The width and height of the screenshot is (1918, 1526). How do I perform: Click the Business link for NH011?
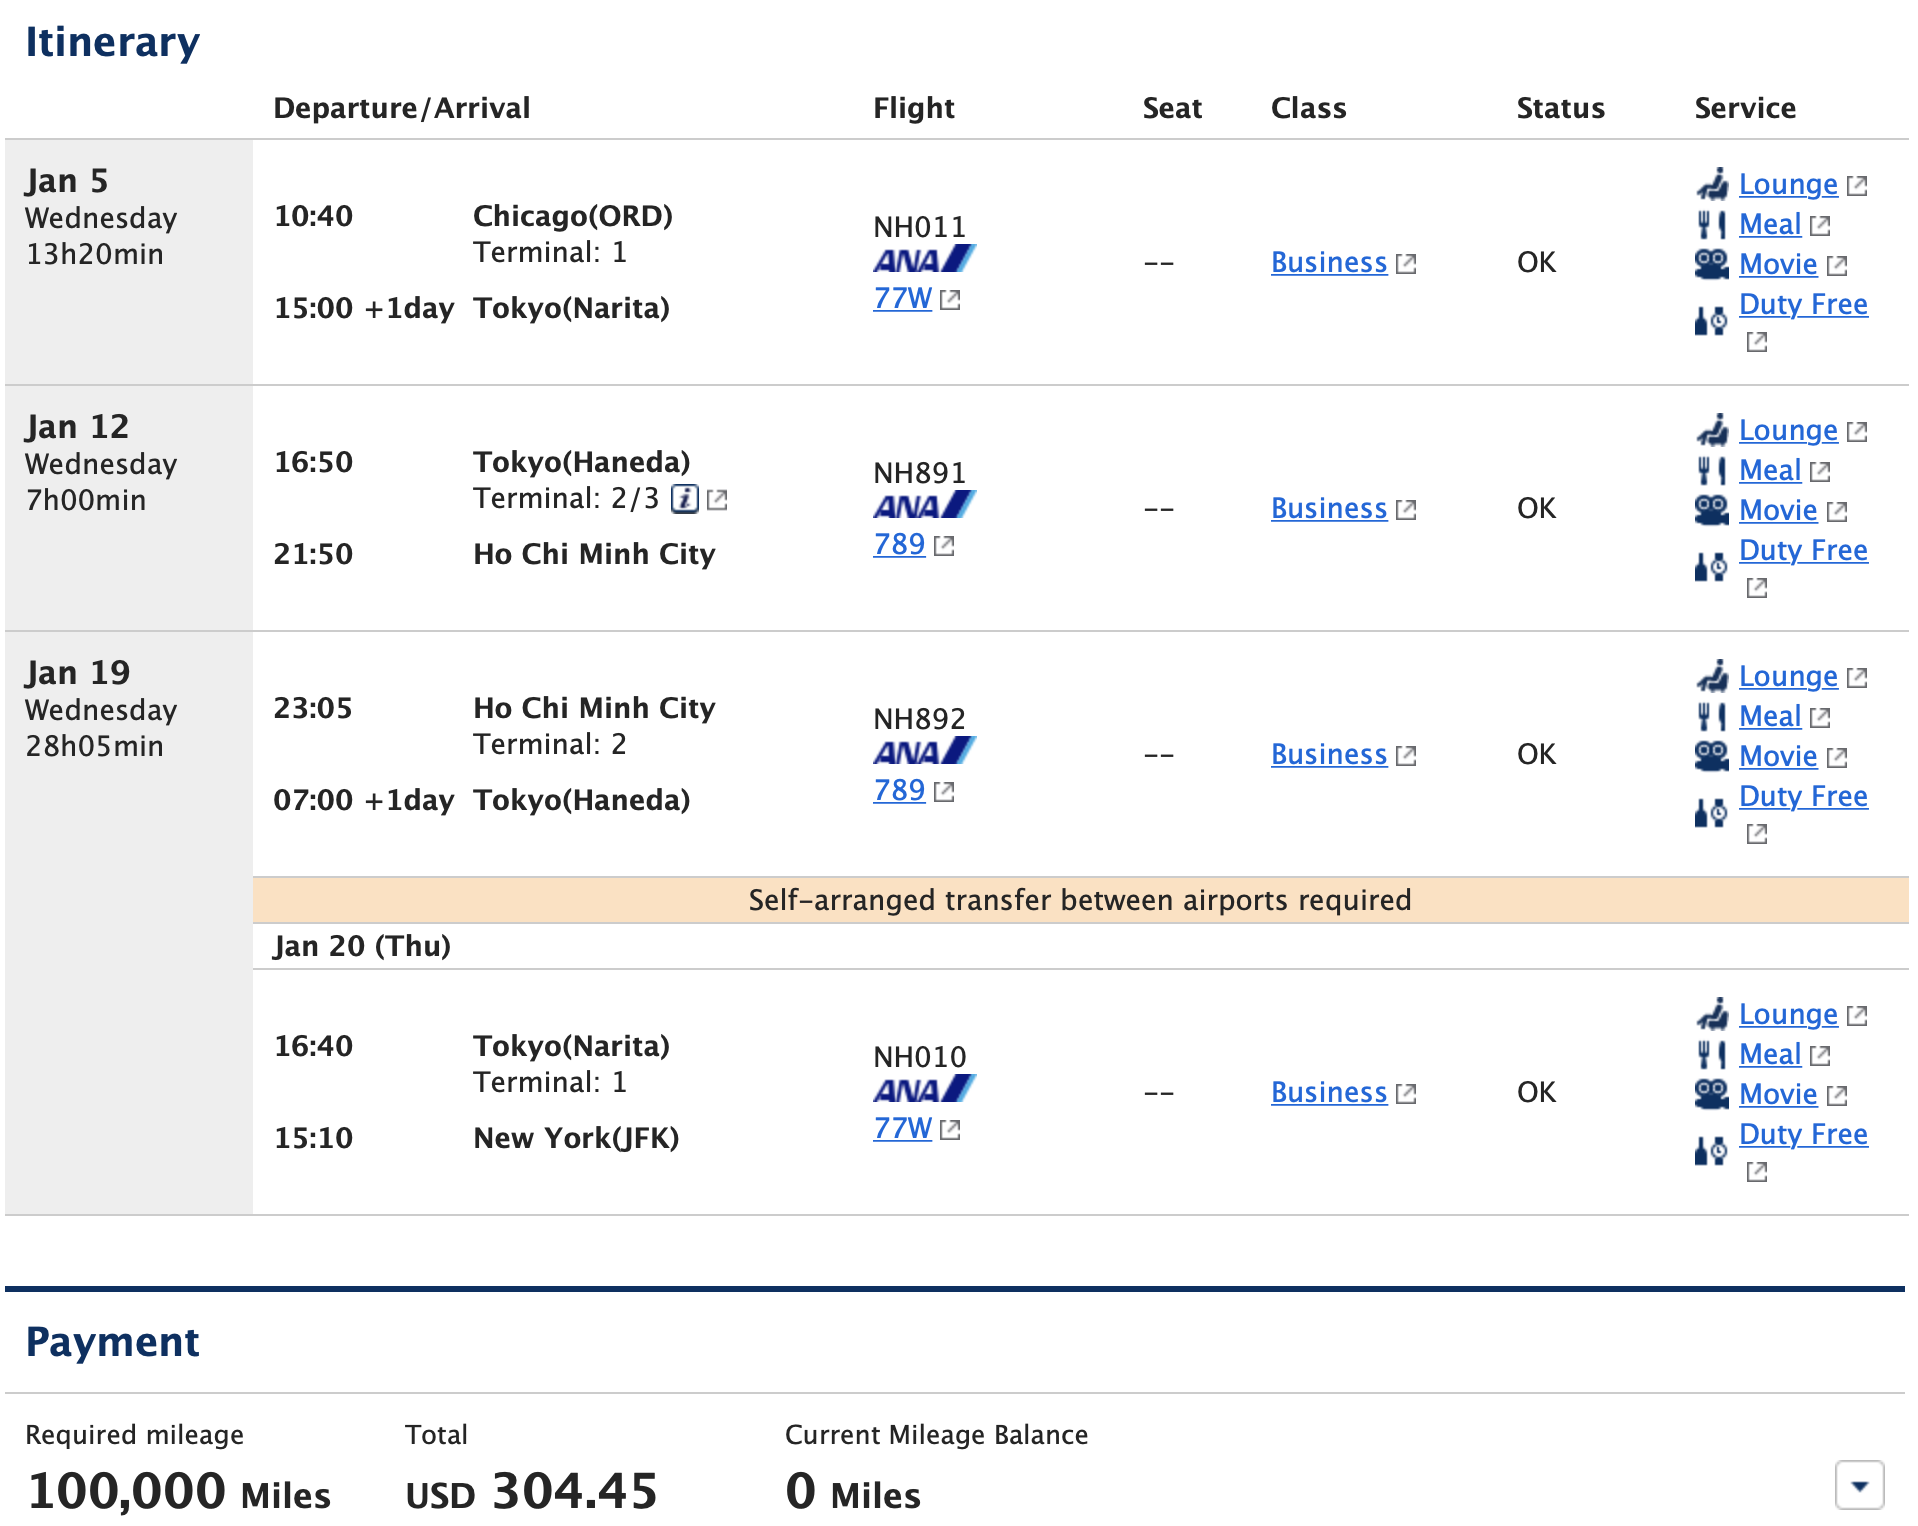point(1329,262)
